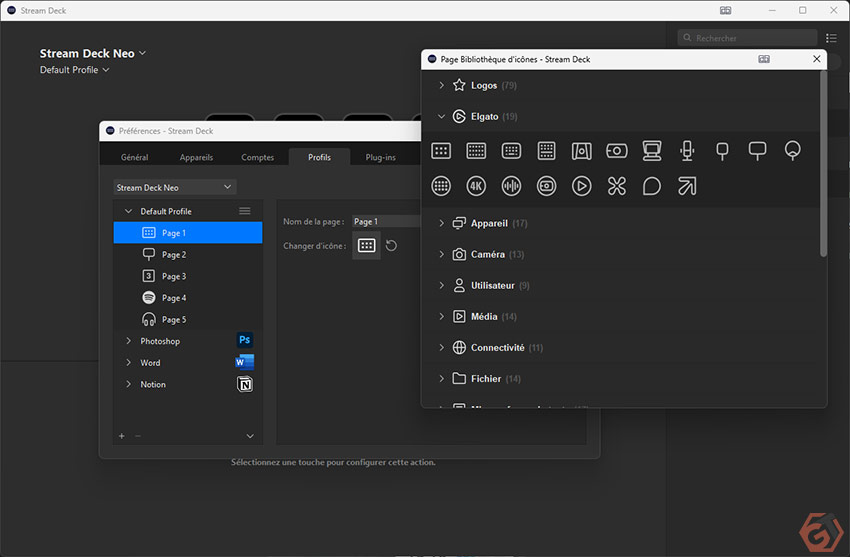The image size is (850, 557).
Task: Select the green screen icon in Elgato set
Action: coord(582,151)
